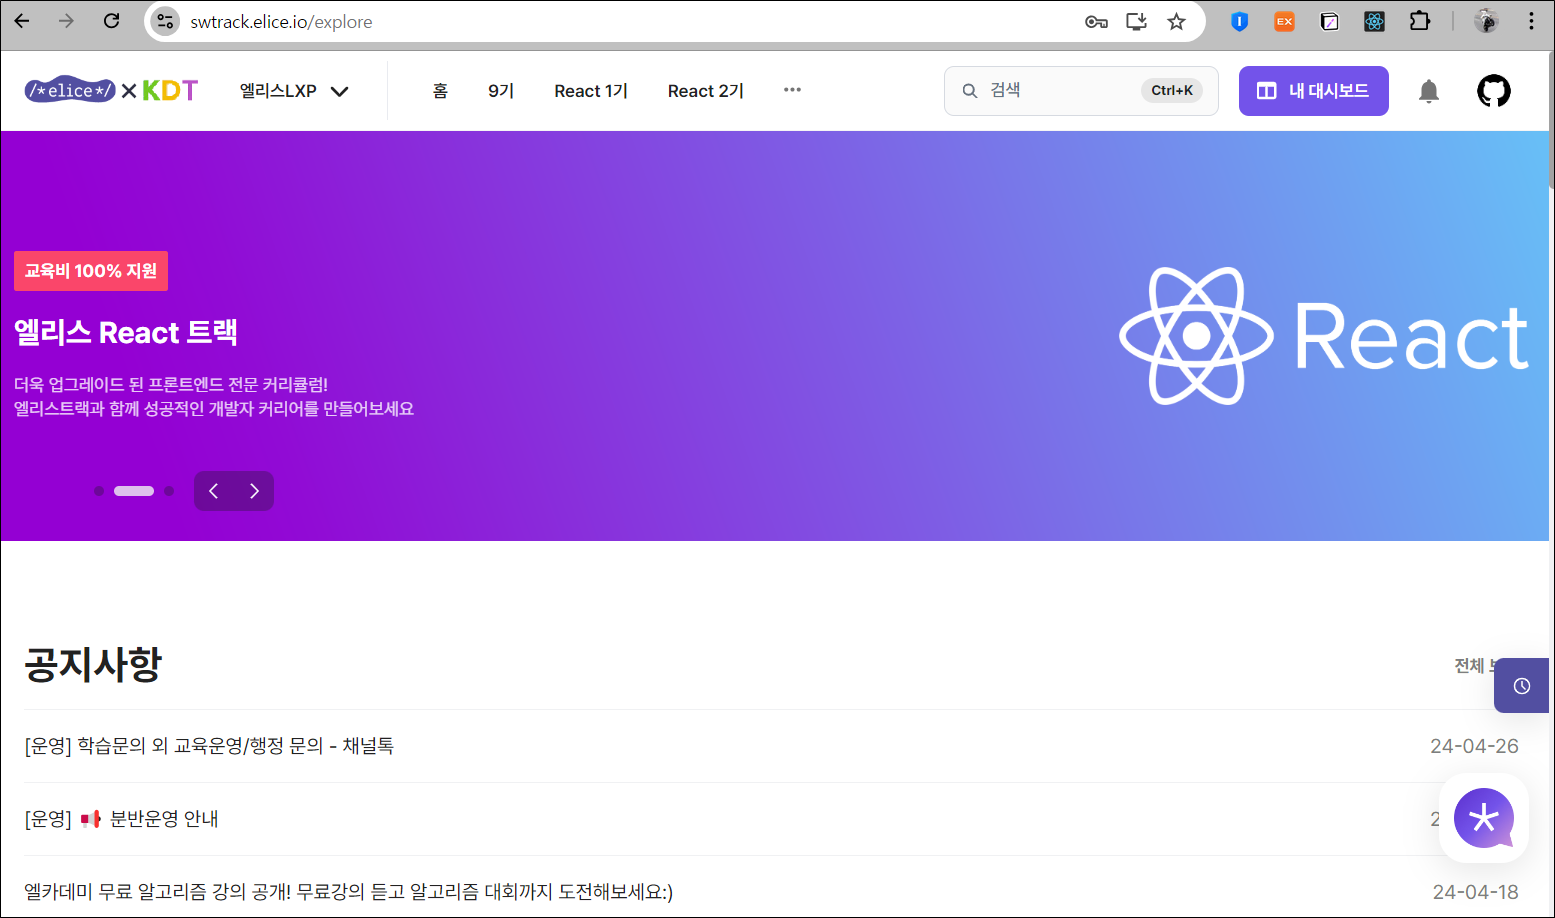
Task: Select the third carousel dot
Action: pyautogui.click(x=169, y=491)
